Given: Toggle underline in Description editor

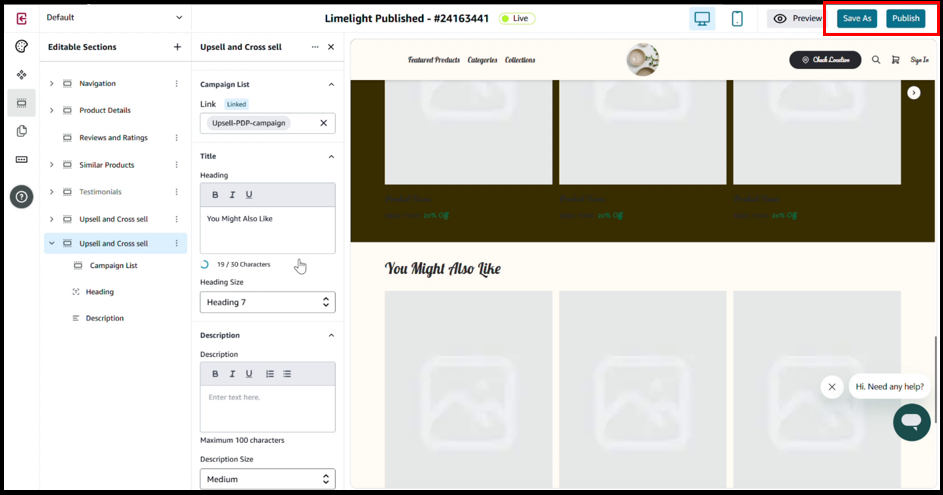Looking at the screenshot, I should point(249,374).
